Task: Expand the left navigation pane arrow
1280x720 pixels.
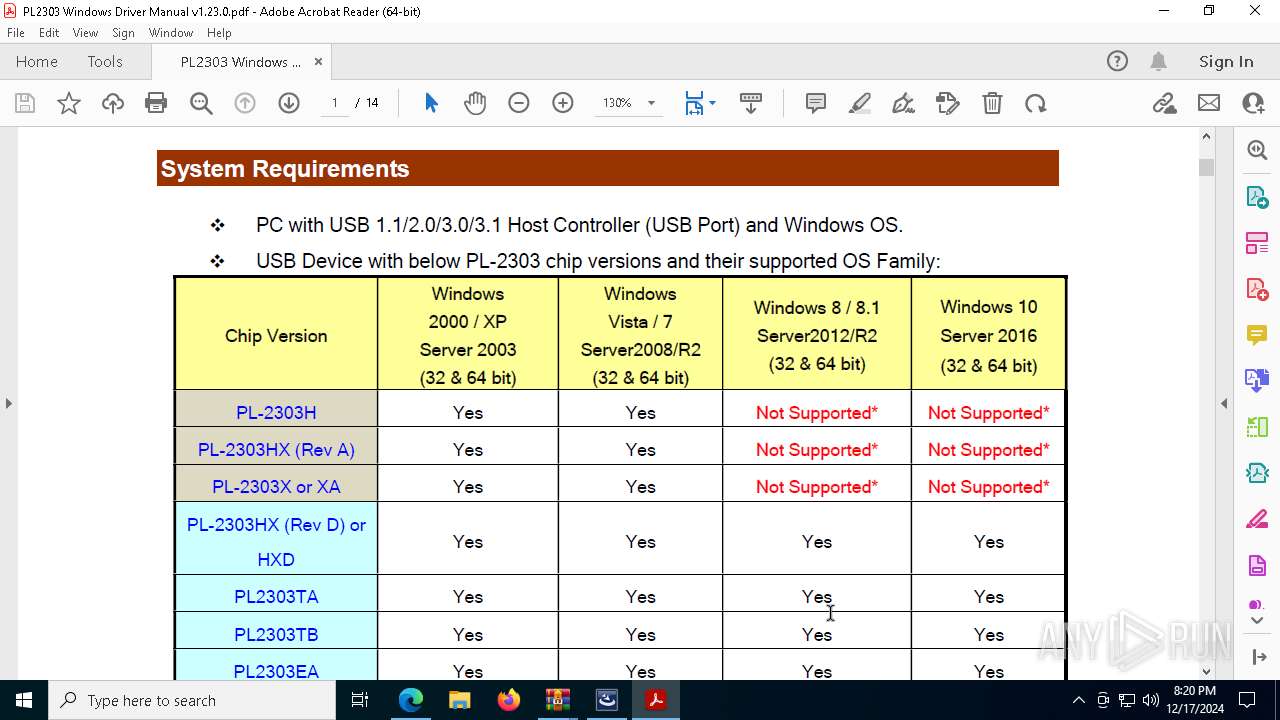Action: pos(8,404)
